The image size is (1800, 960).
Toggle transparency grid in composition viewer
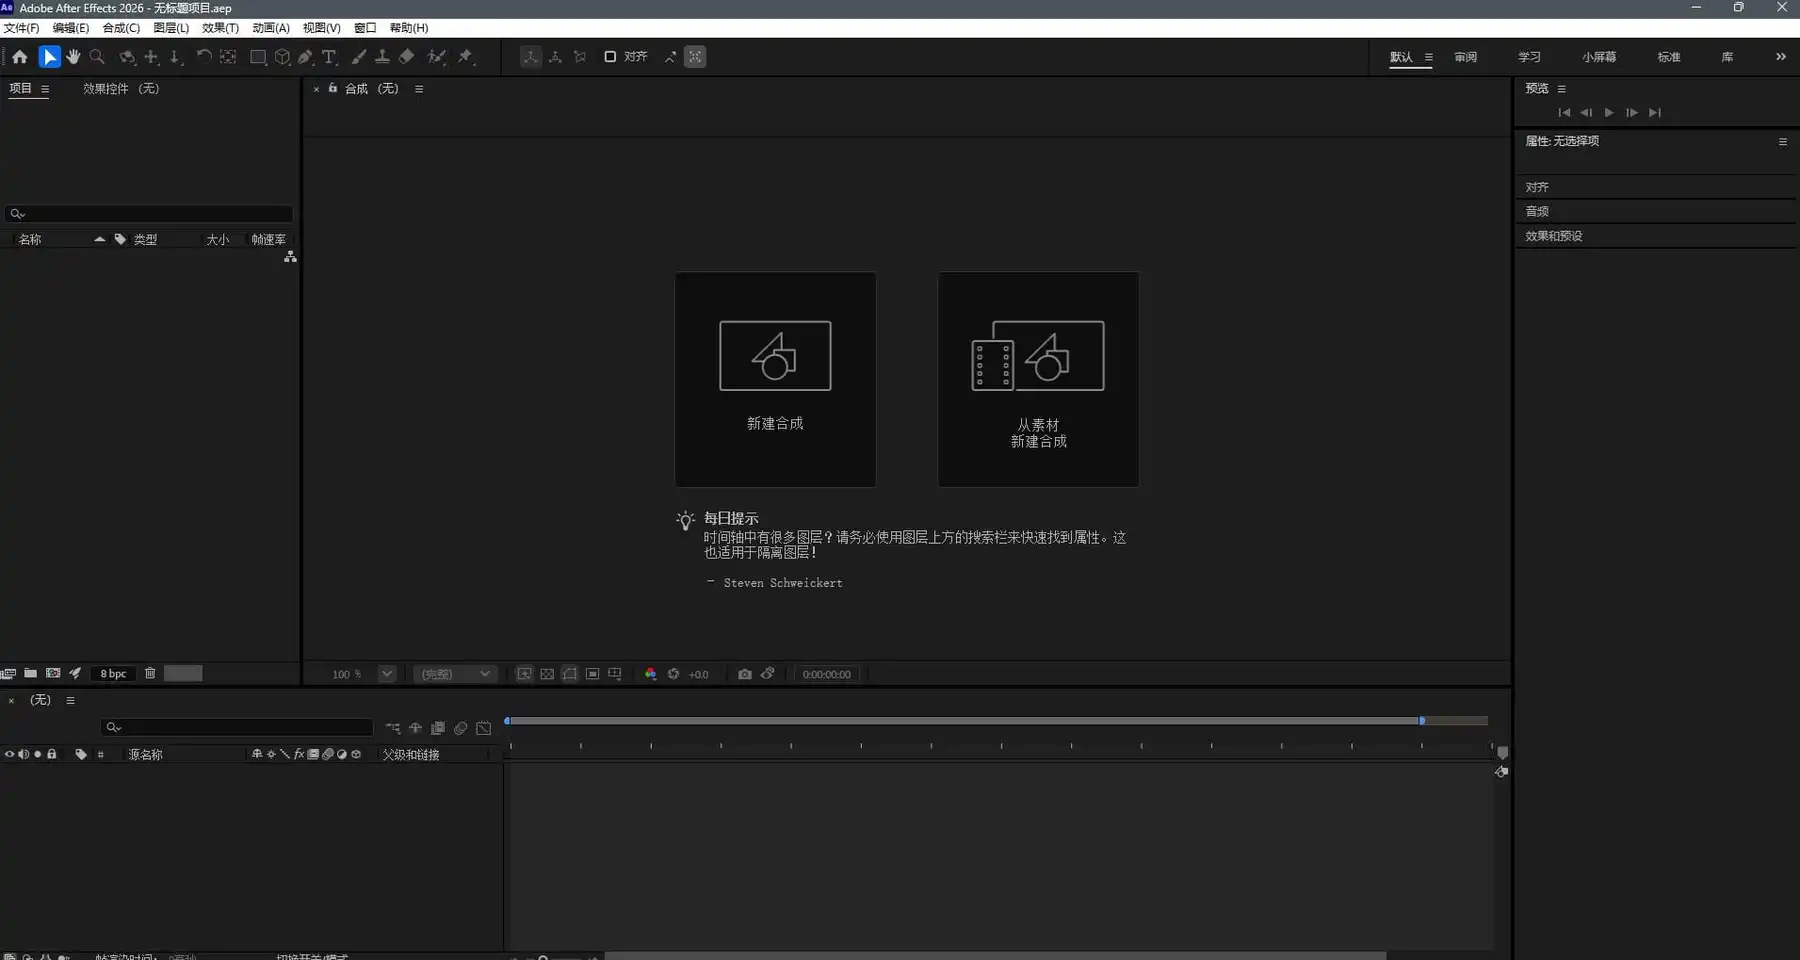547,674
